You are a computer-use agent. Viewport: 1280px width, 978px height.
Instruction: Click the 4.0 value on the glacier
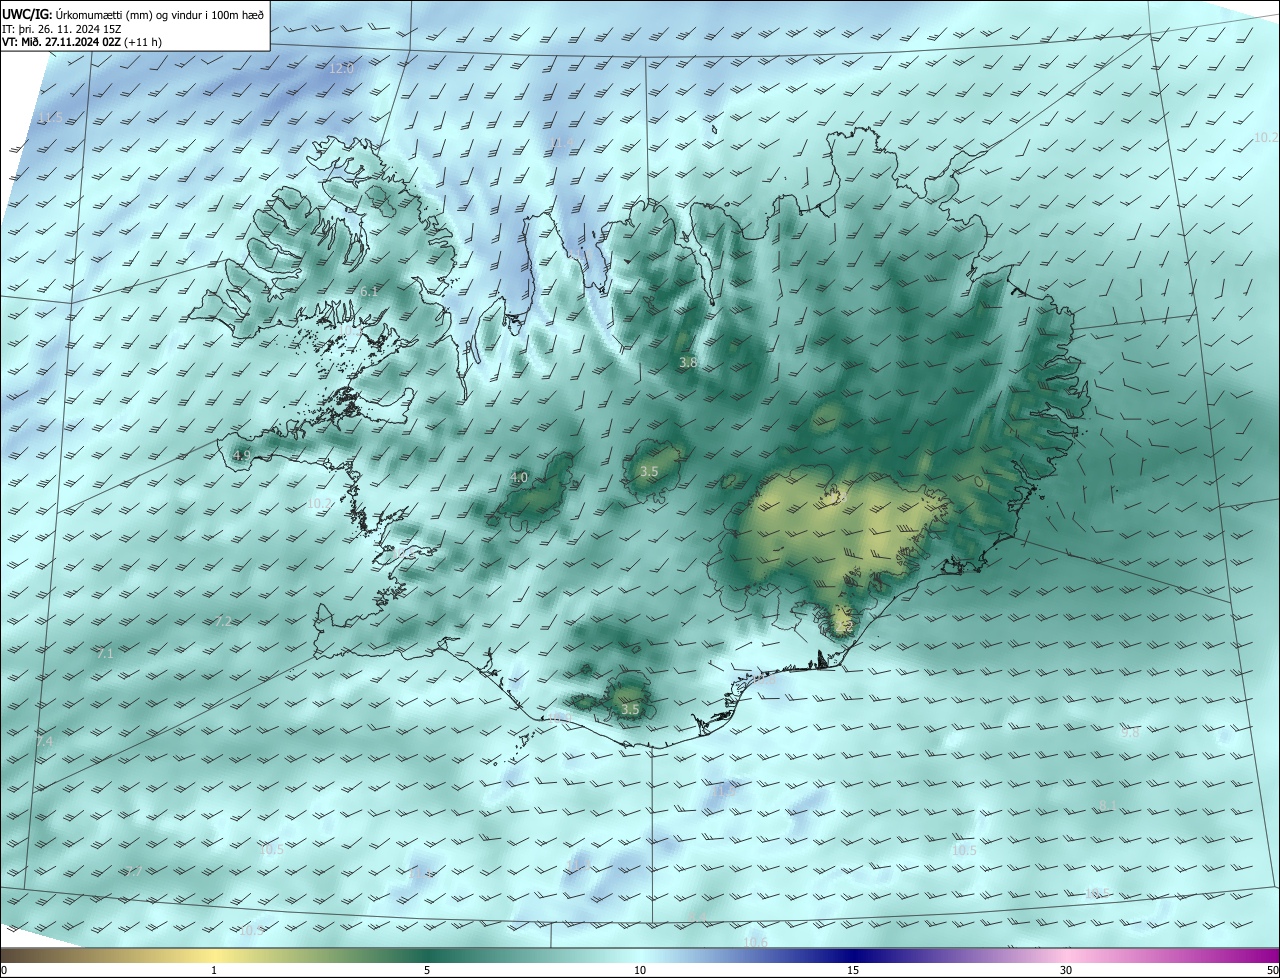click(x=519, y=478)
